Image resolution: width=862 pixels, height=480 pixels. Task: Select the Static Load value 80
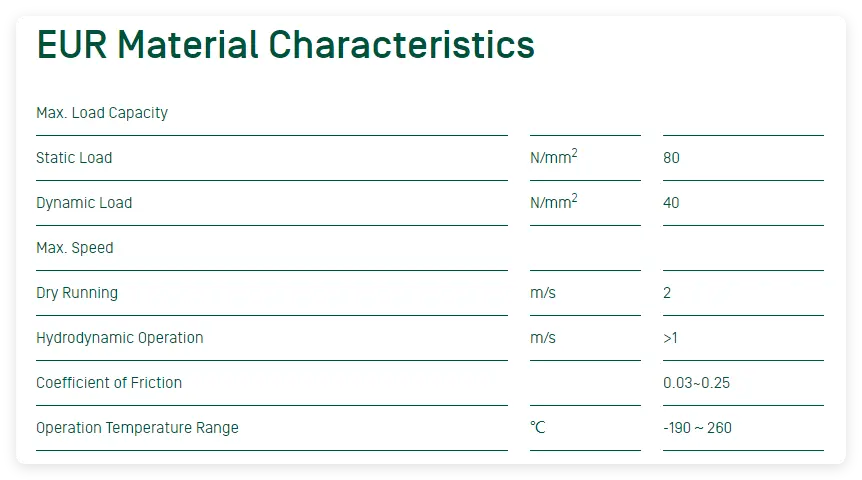[x=671, y=158]
